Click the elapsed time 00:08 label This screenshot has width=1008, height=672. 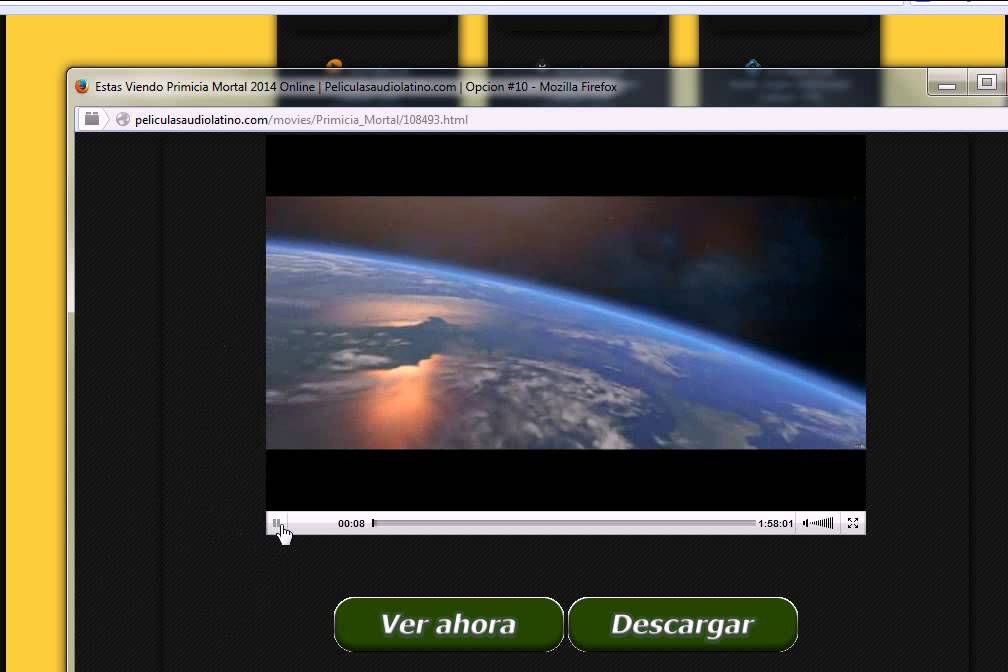coord(352,523)
